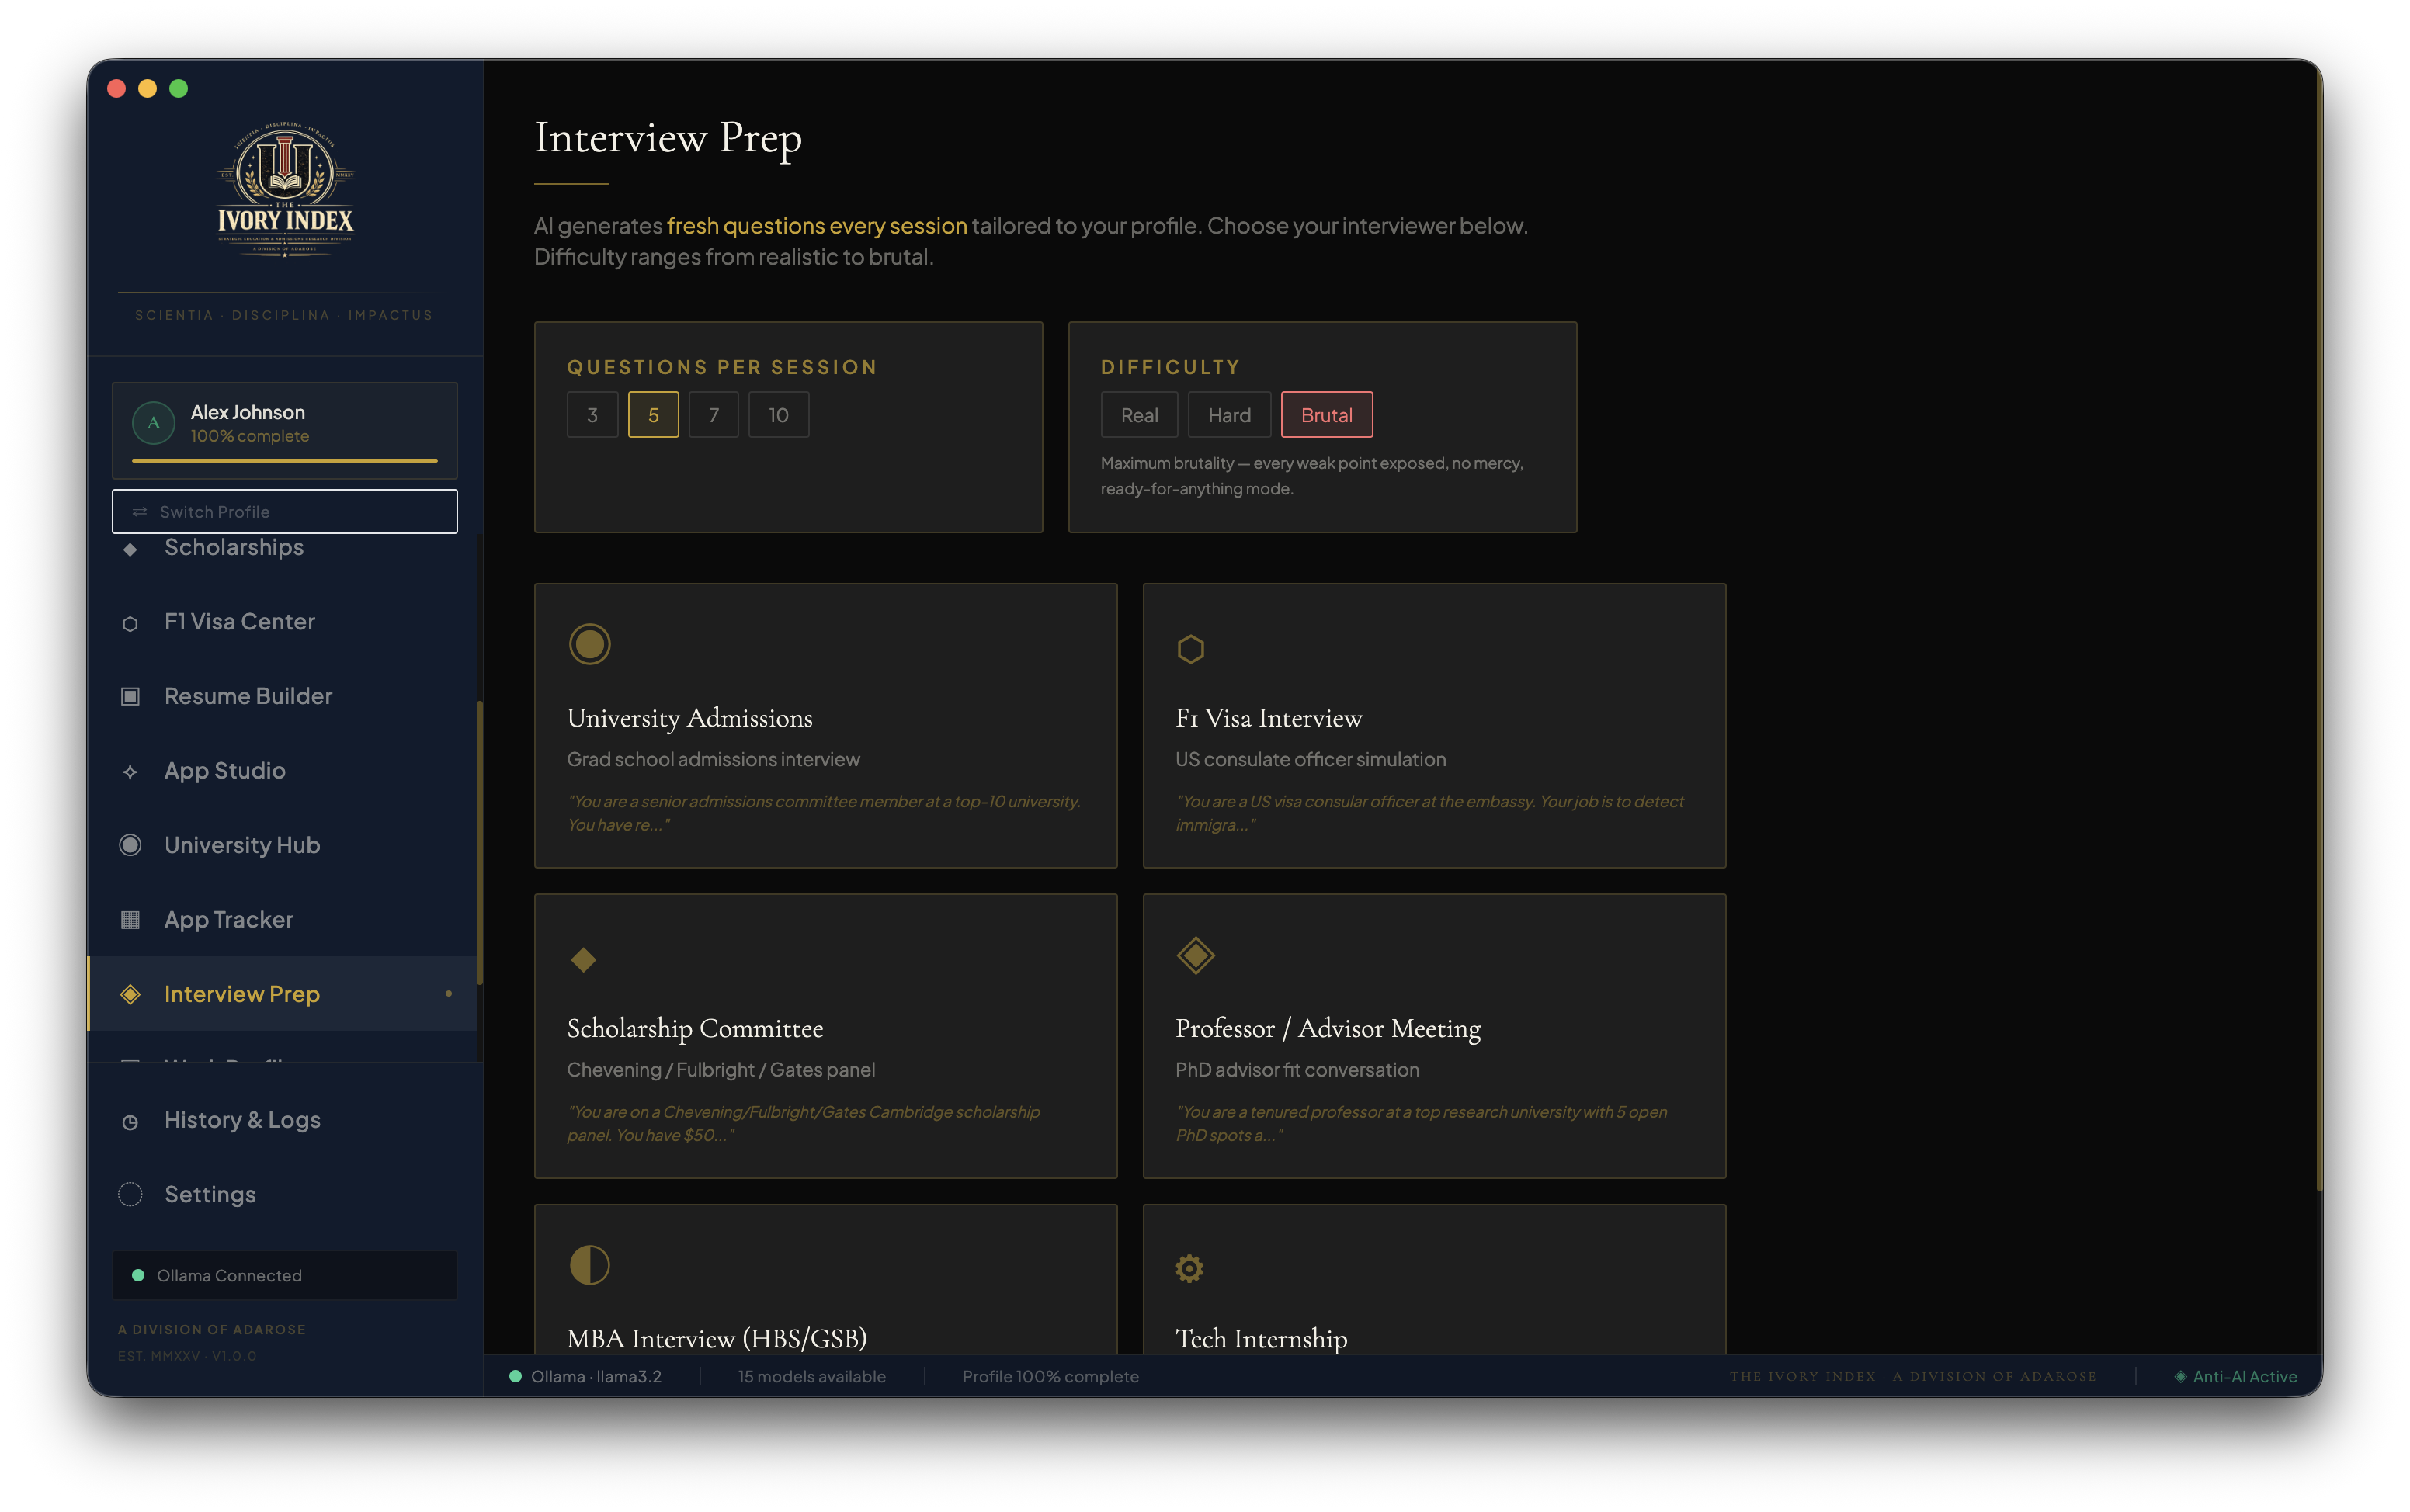Select 5 questions per session
The image size is (2410, 1512).
[x=653, y=415]
